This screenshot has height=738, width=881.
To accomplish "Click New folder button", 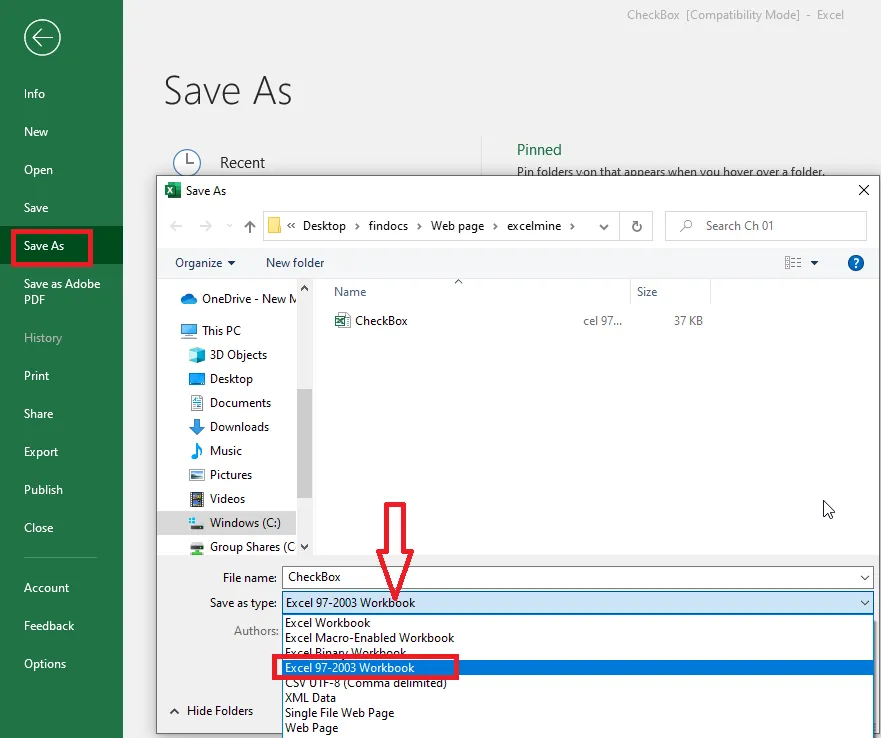I will tap(295, 262).
